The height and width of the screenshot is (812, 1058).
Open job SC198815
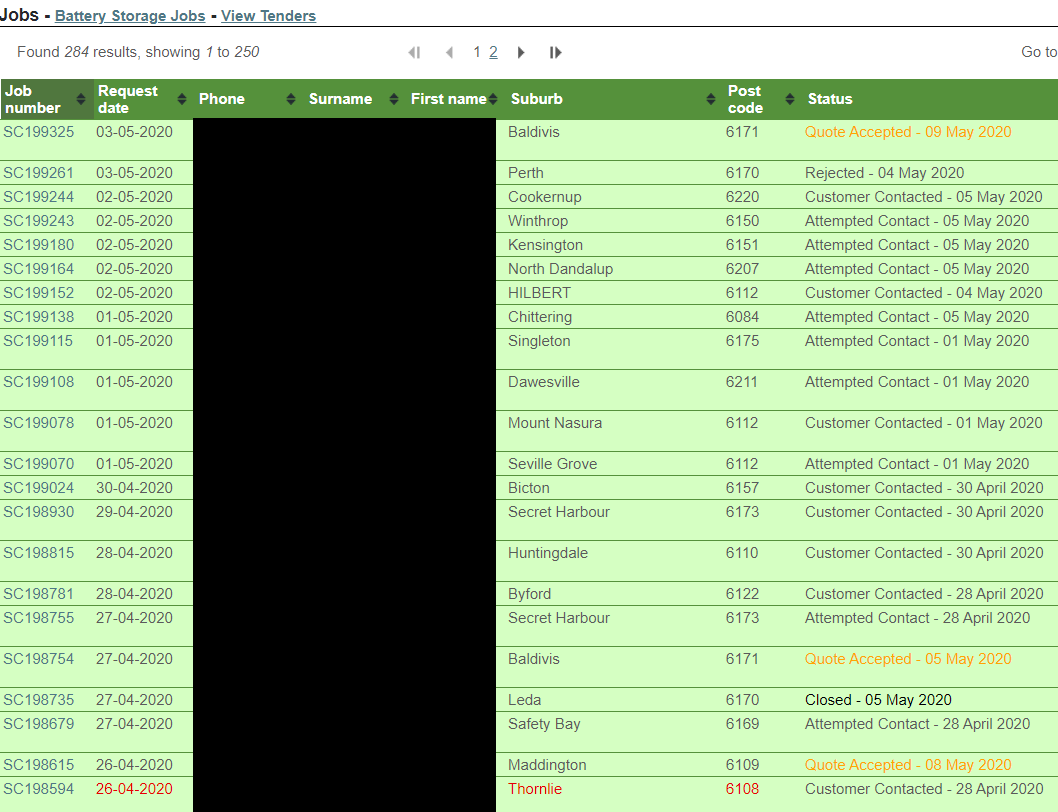point(38,553)
